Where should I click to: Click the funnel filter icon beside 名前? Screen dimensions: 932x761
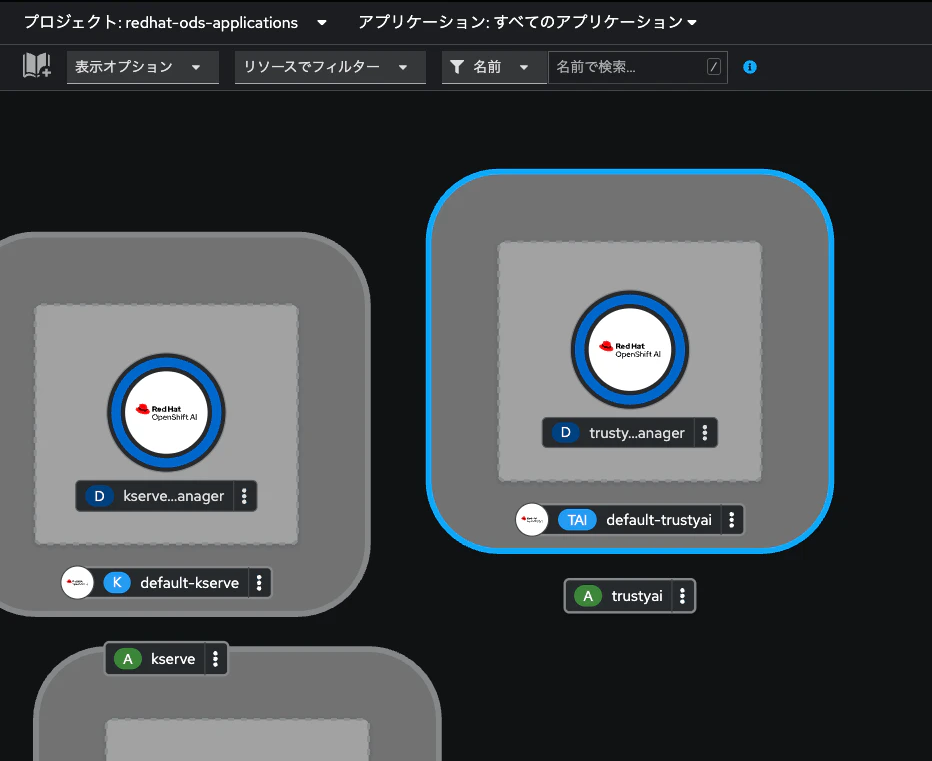click(x=456, y=67)
